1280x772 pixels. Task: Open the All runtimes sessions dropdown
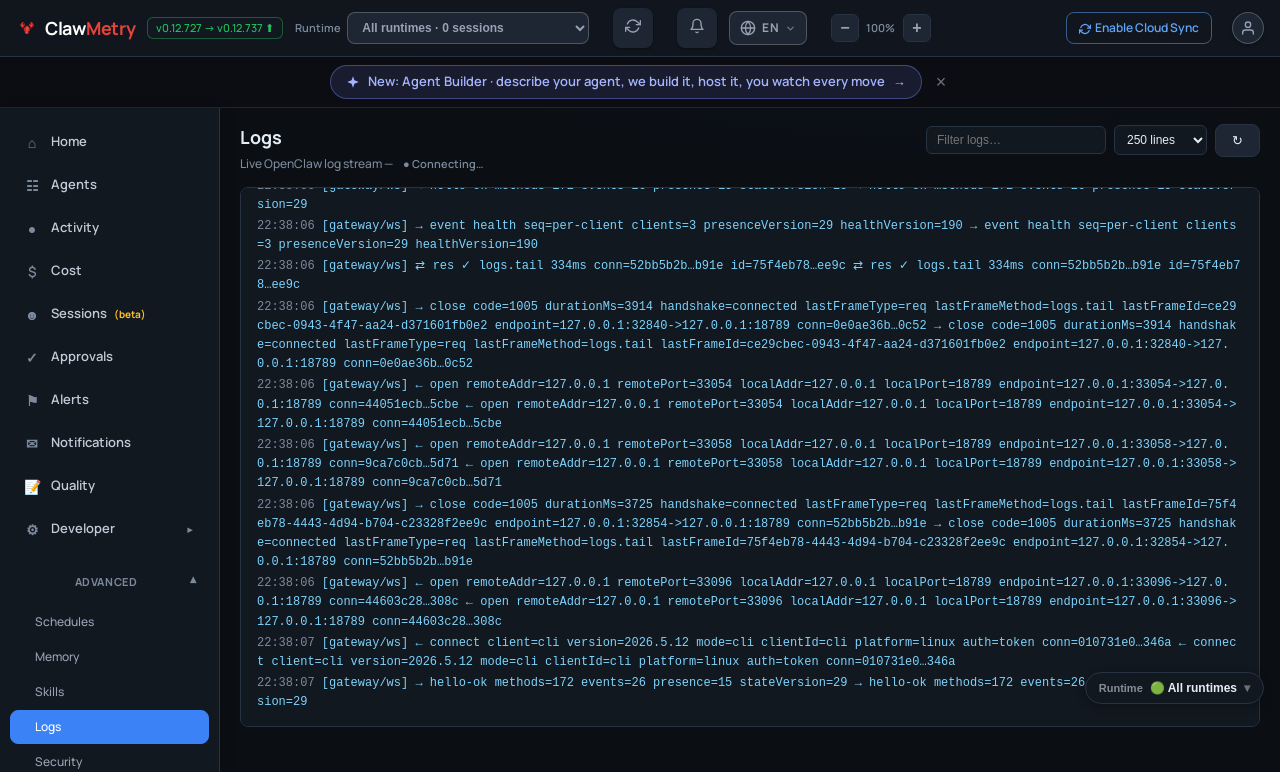pyautogui.click(x=468, y=28)
